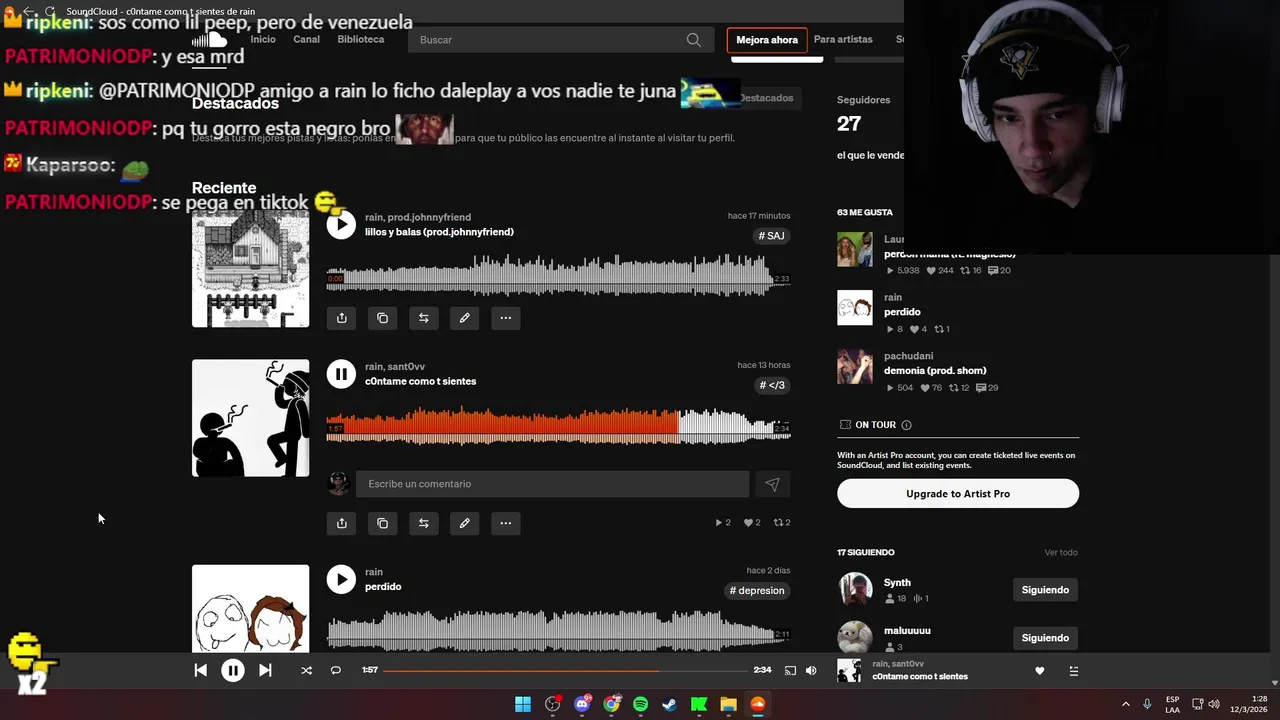
Task: View reposts count on 'c0ntame como t sientes'
Action: pyautogui.click(x=782, y=523)
